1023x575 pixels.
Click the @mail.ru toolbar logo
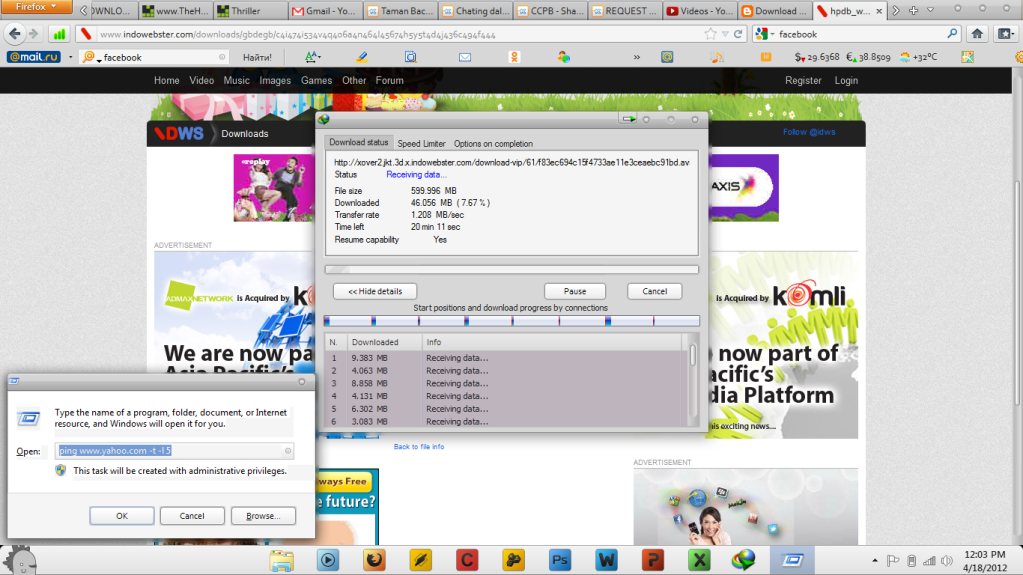[x=33, y=57]
